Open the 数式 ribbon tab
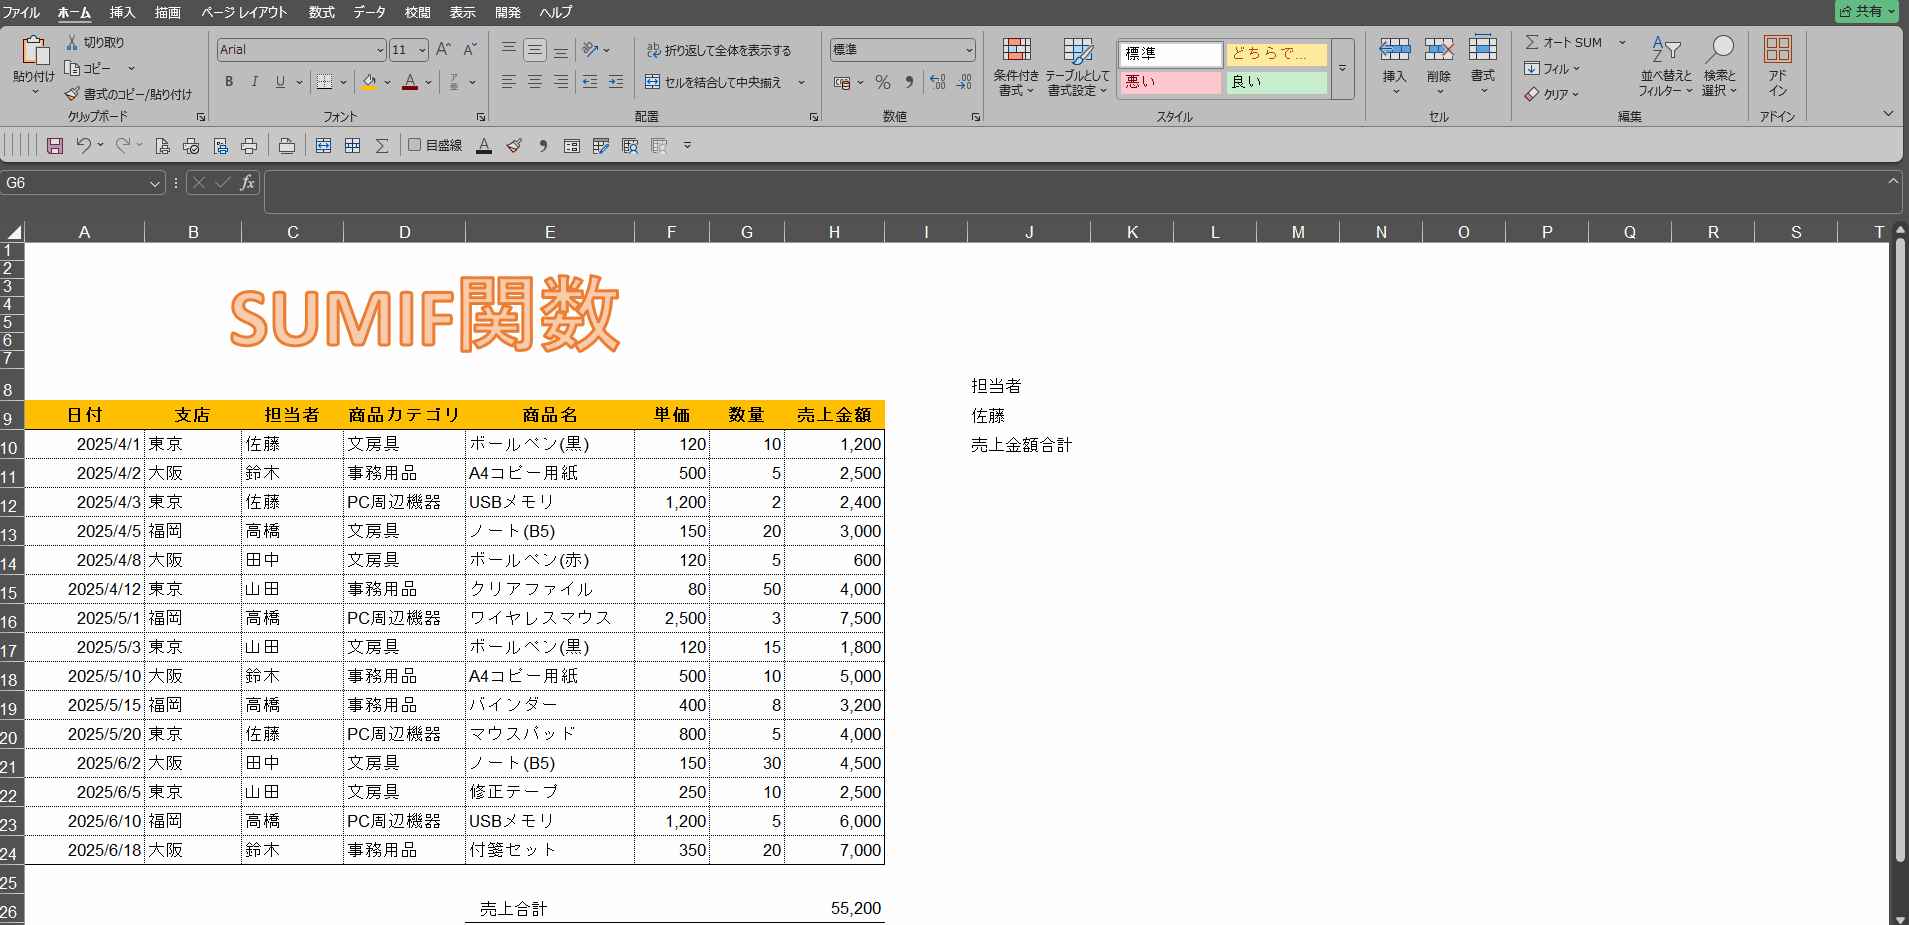Viewport: 1909px width, 925px height. 321,12
